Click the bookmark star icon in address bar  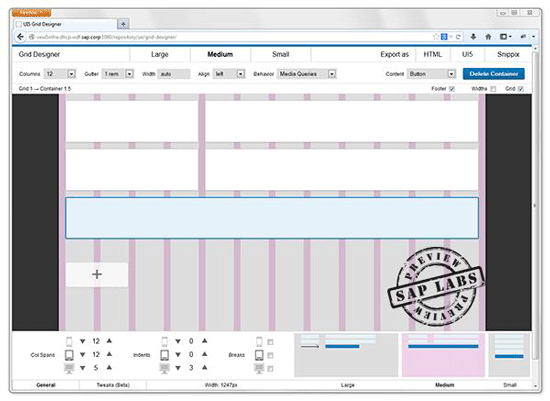(x=436, y=36)
